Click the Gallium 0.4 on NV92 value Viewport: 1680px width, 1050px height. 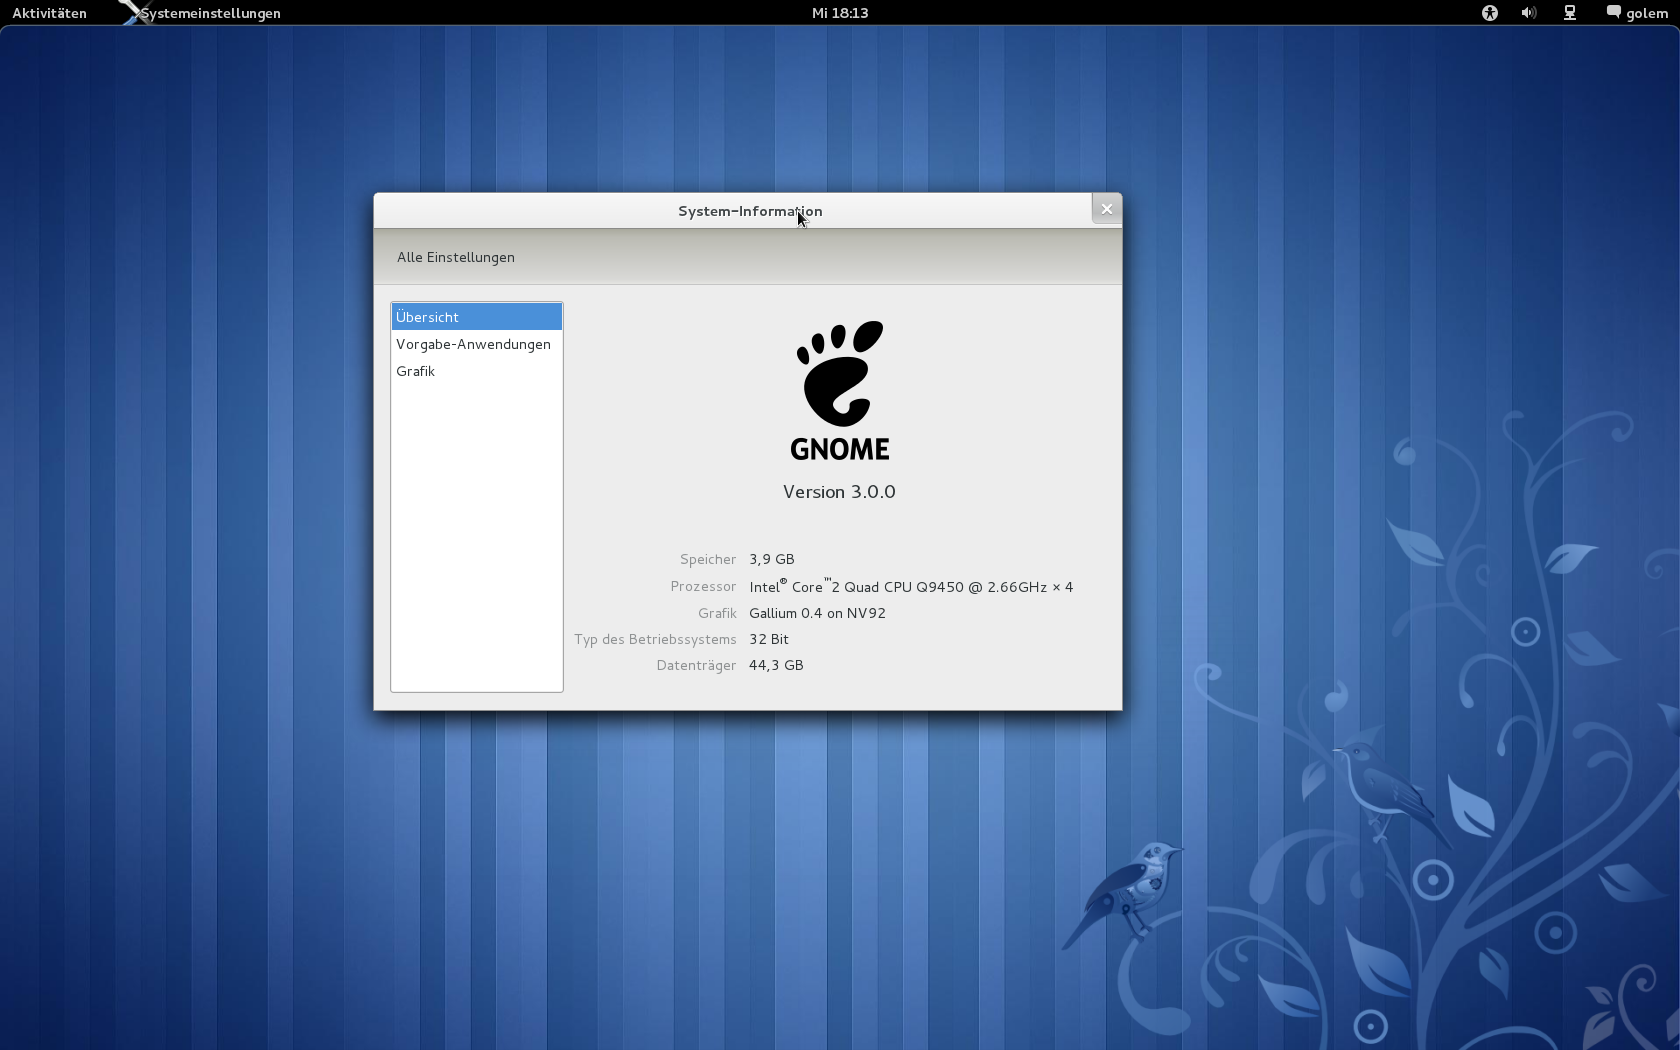click(817, 613)
